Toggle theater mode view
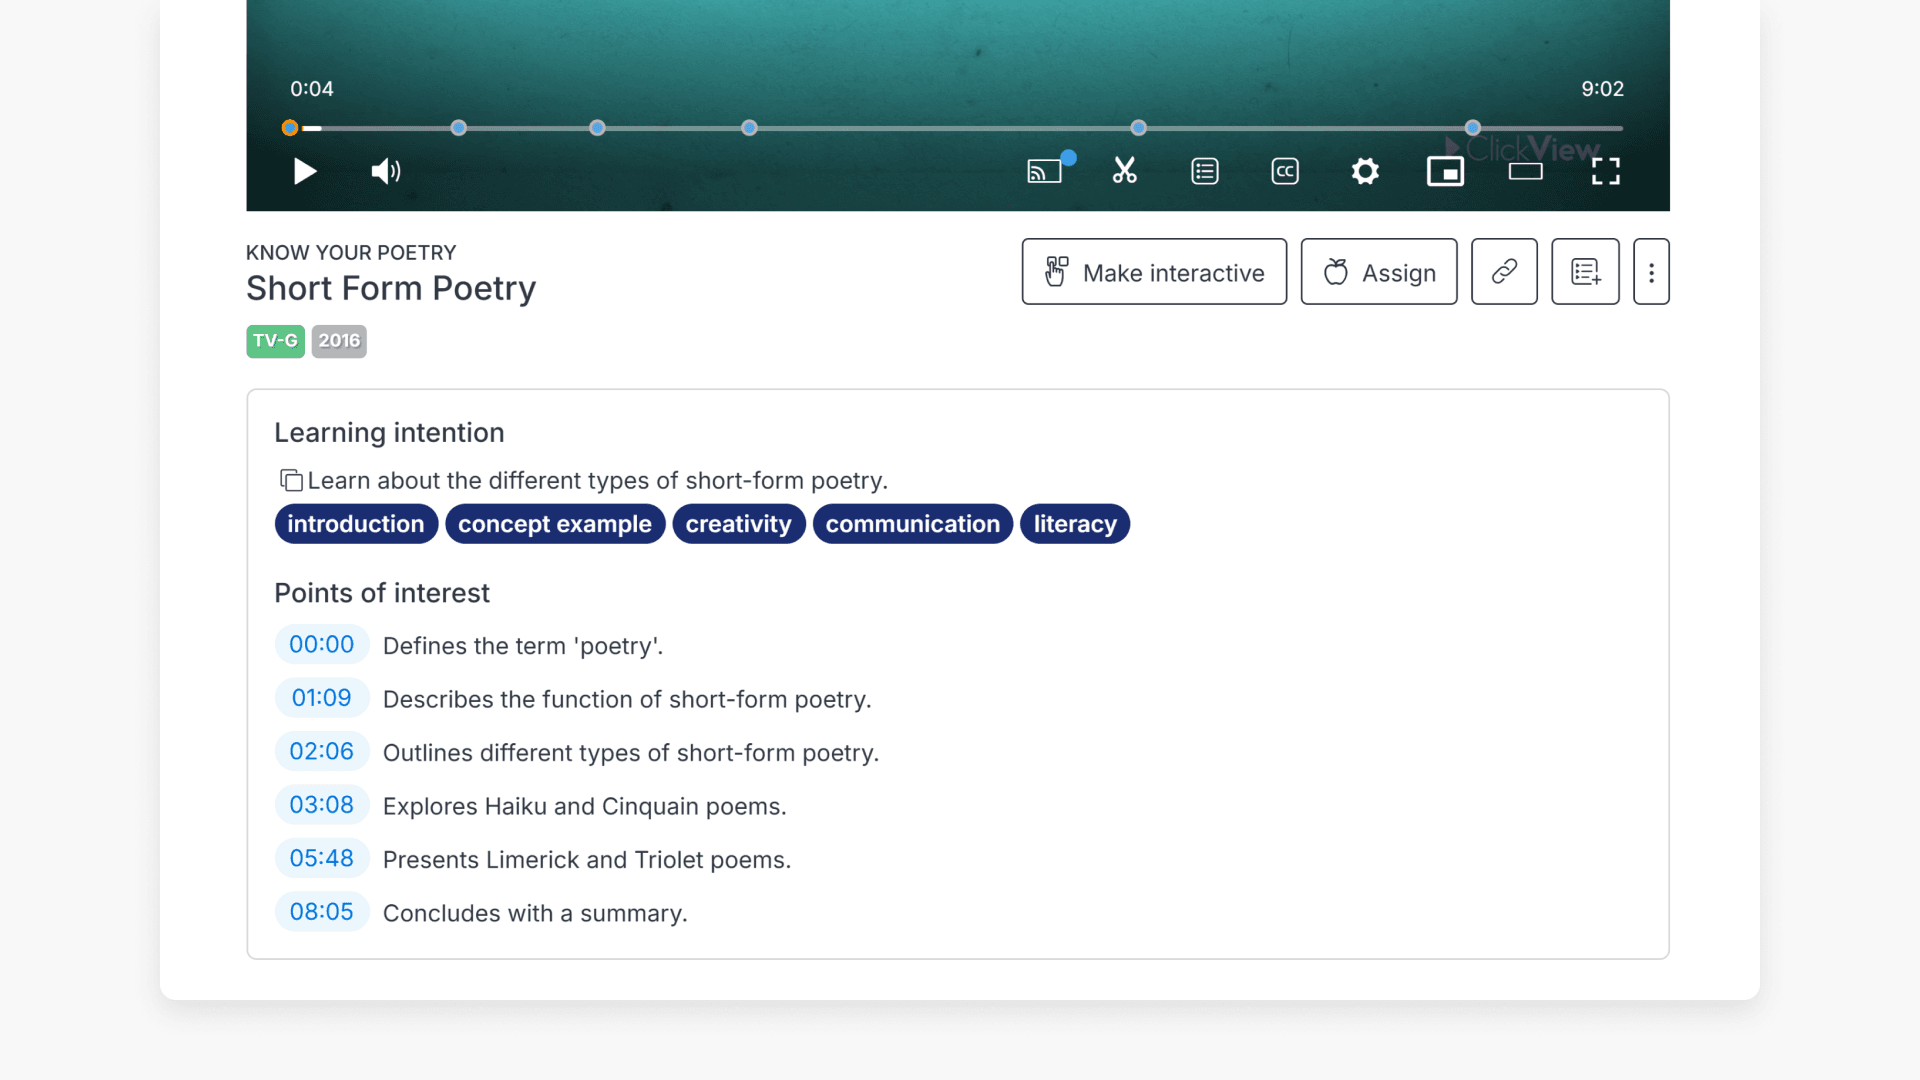1920x1080 pixels. (1525, 172)
